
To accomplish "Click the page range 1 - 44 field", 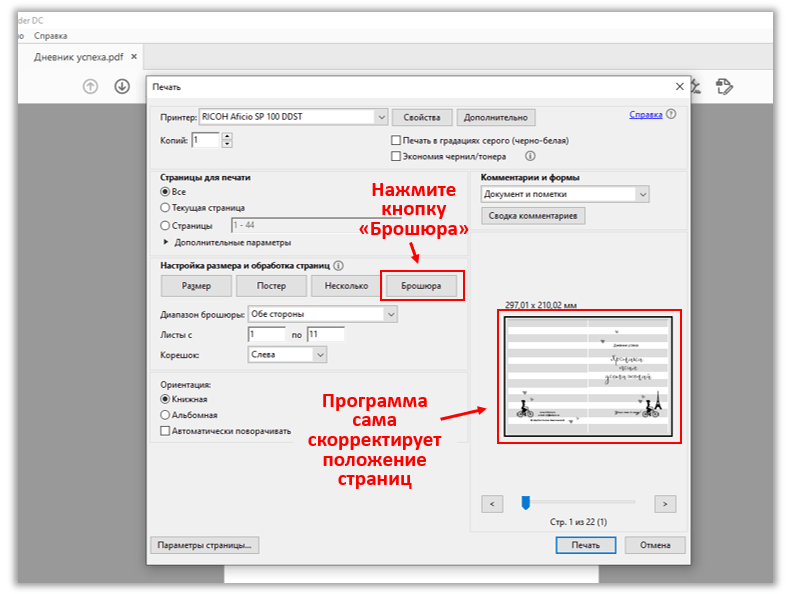I will 316,225.
